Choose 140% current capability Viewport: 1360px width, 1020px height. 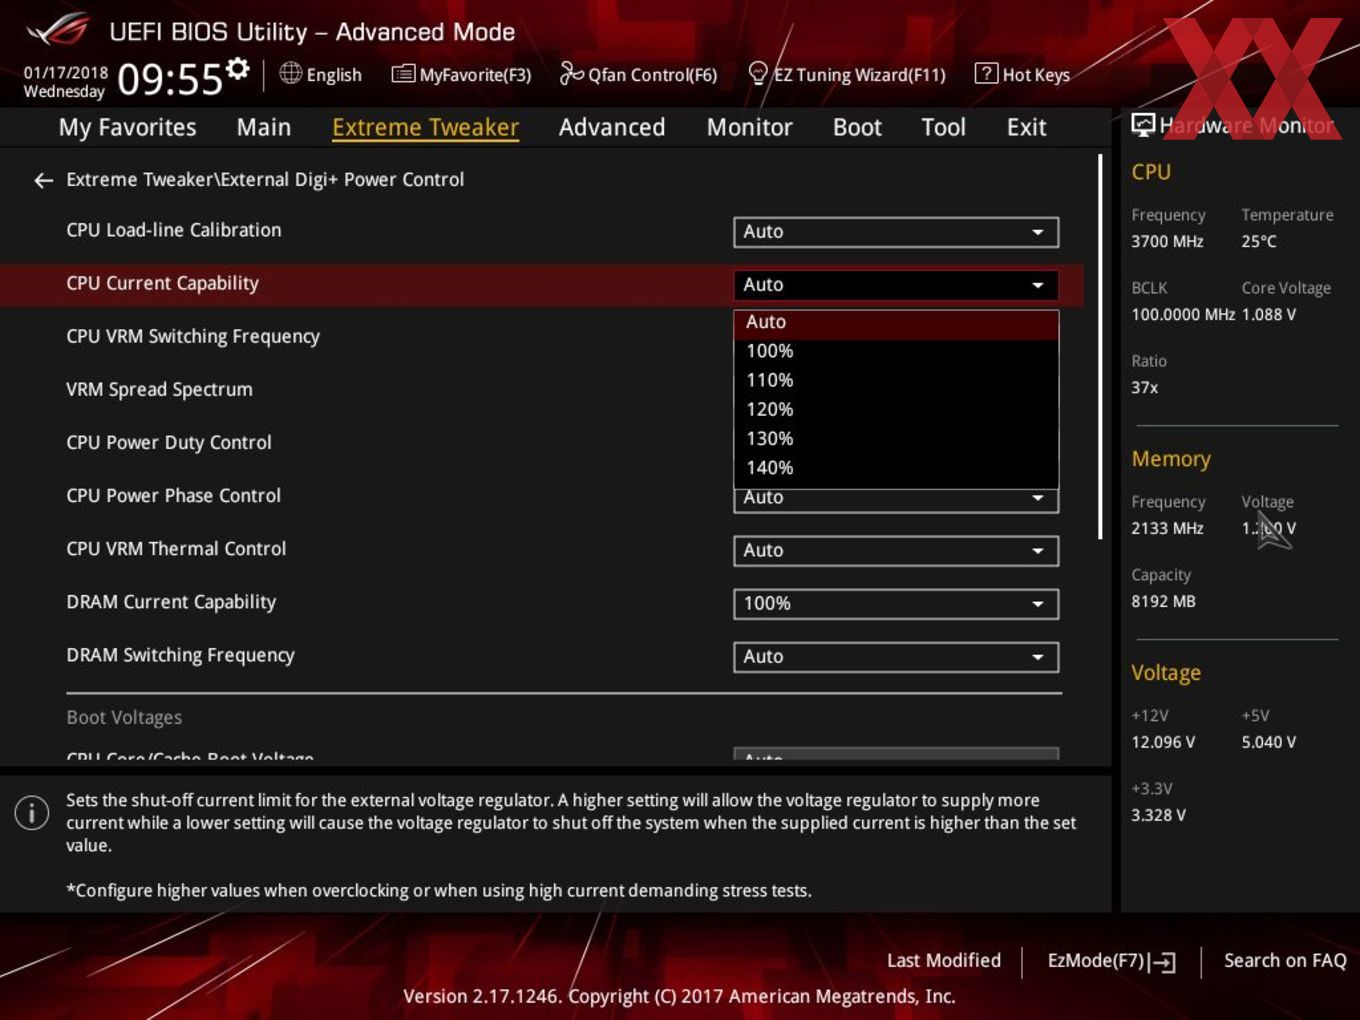point(896,467)
